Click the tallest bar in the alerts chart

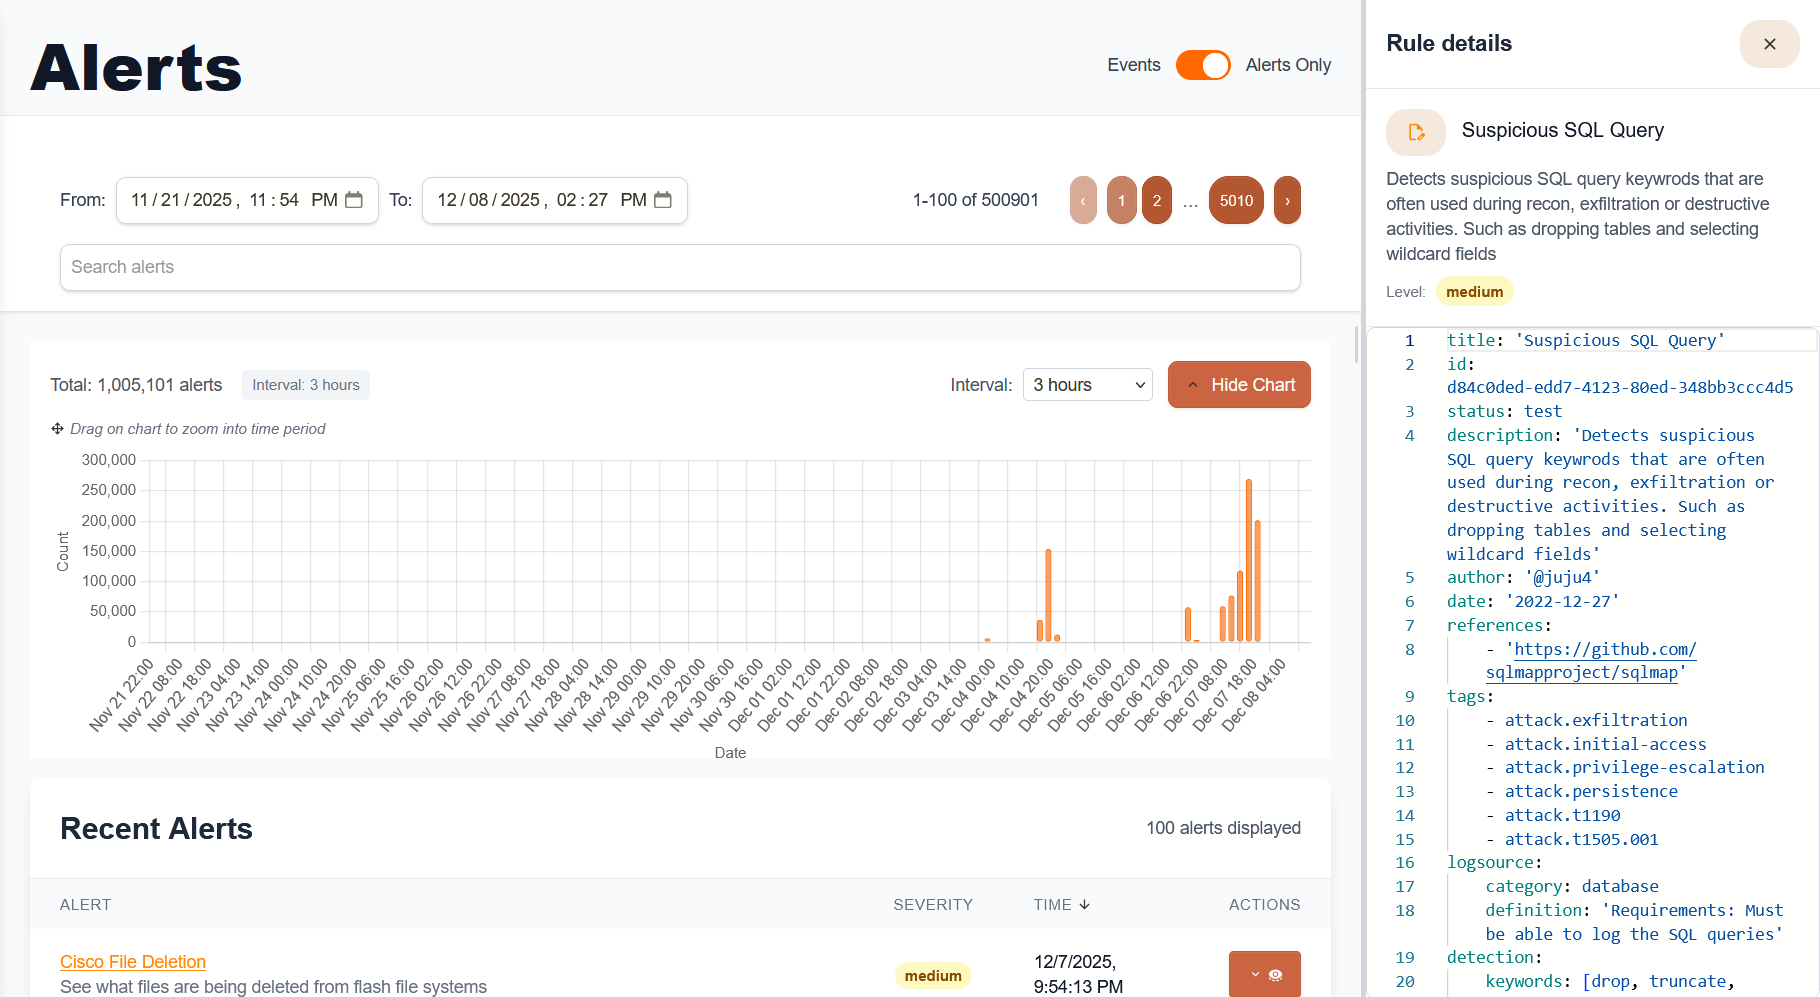point(1249,560)
